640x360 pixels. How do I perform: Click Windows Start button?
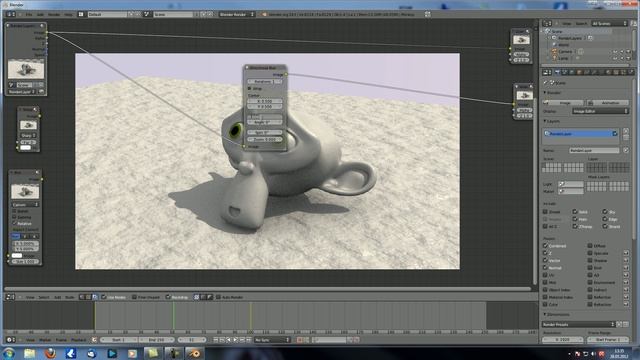tap(9, 353)
